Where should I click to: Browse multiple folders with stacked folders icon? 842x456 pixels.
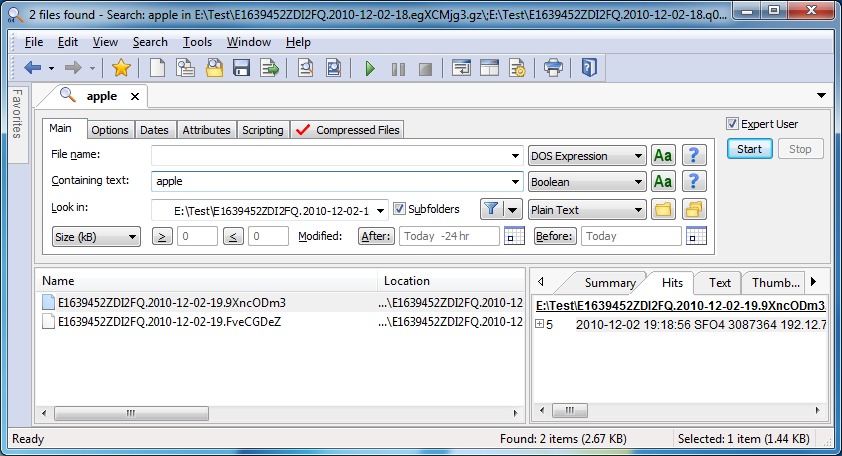694,209
